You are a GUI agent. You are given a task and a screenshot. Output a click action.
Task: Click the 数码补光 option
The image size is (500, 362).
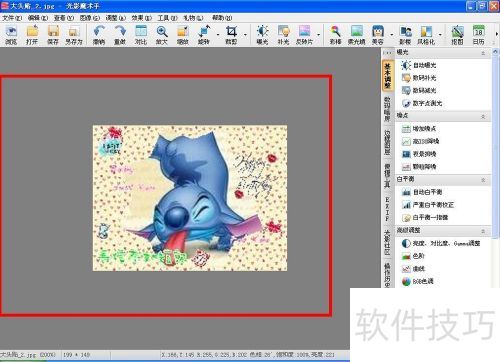tap(419, 78)
